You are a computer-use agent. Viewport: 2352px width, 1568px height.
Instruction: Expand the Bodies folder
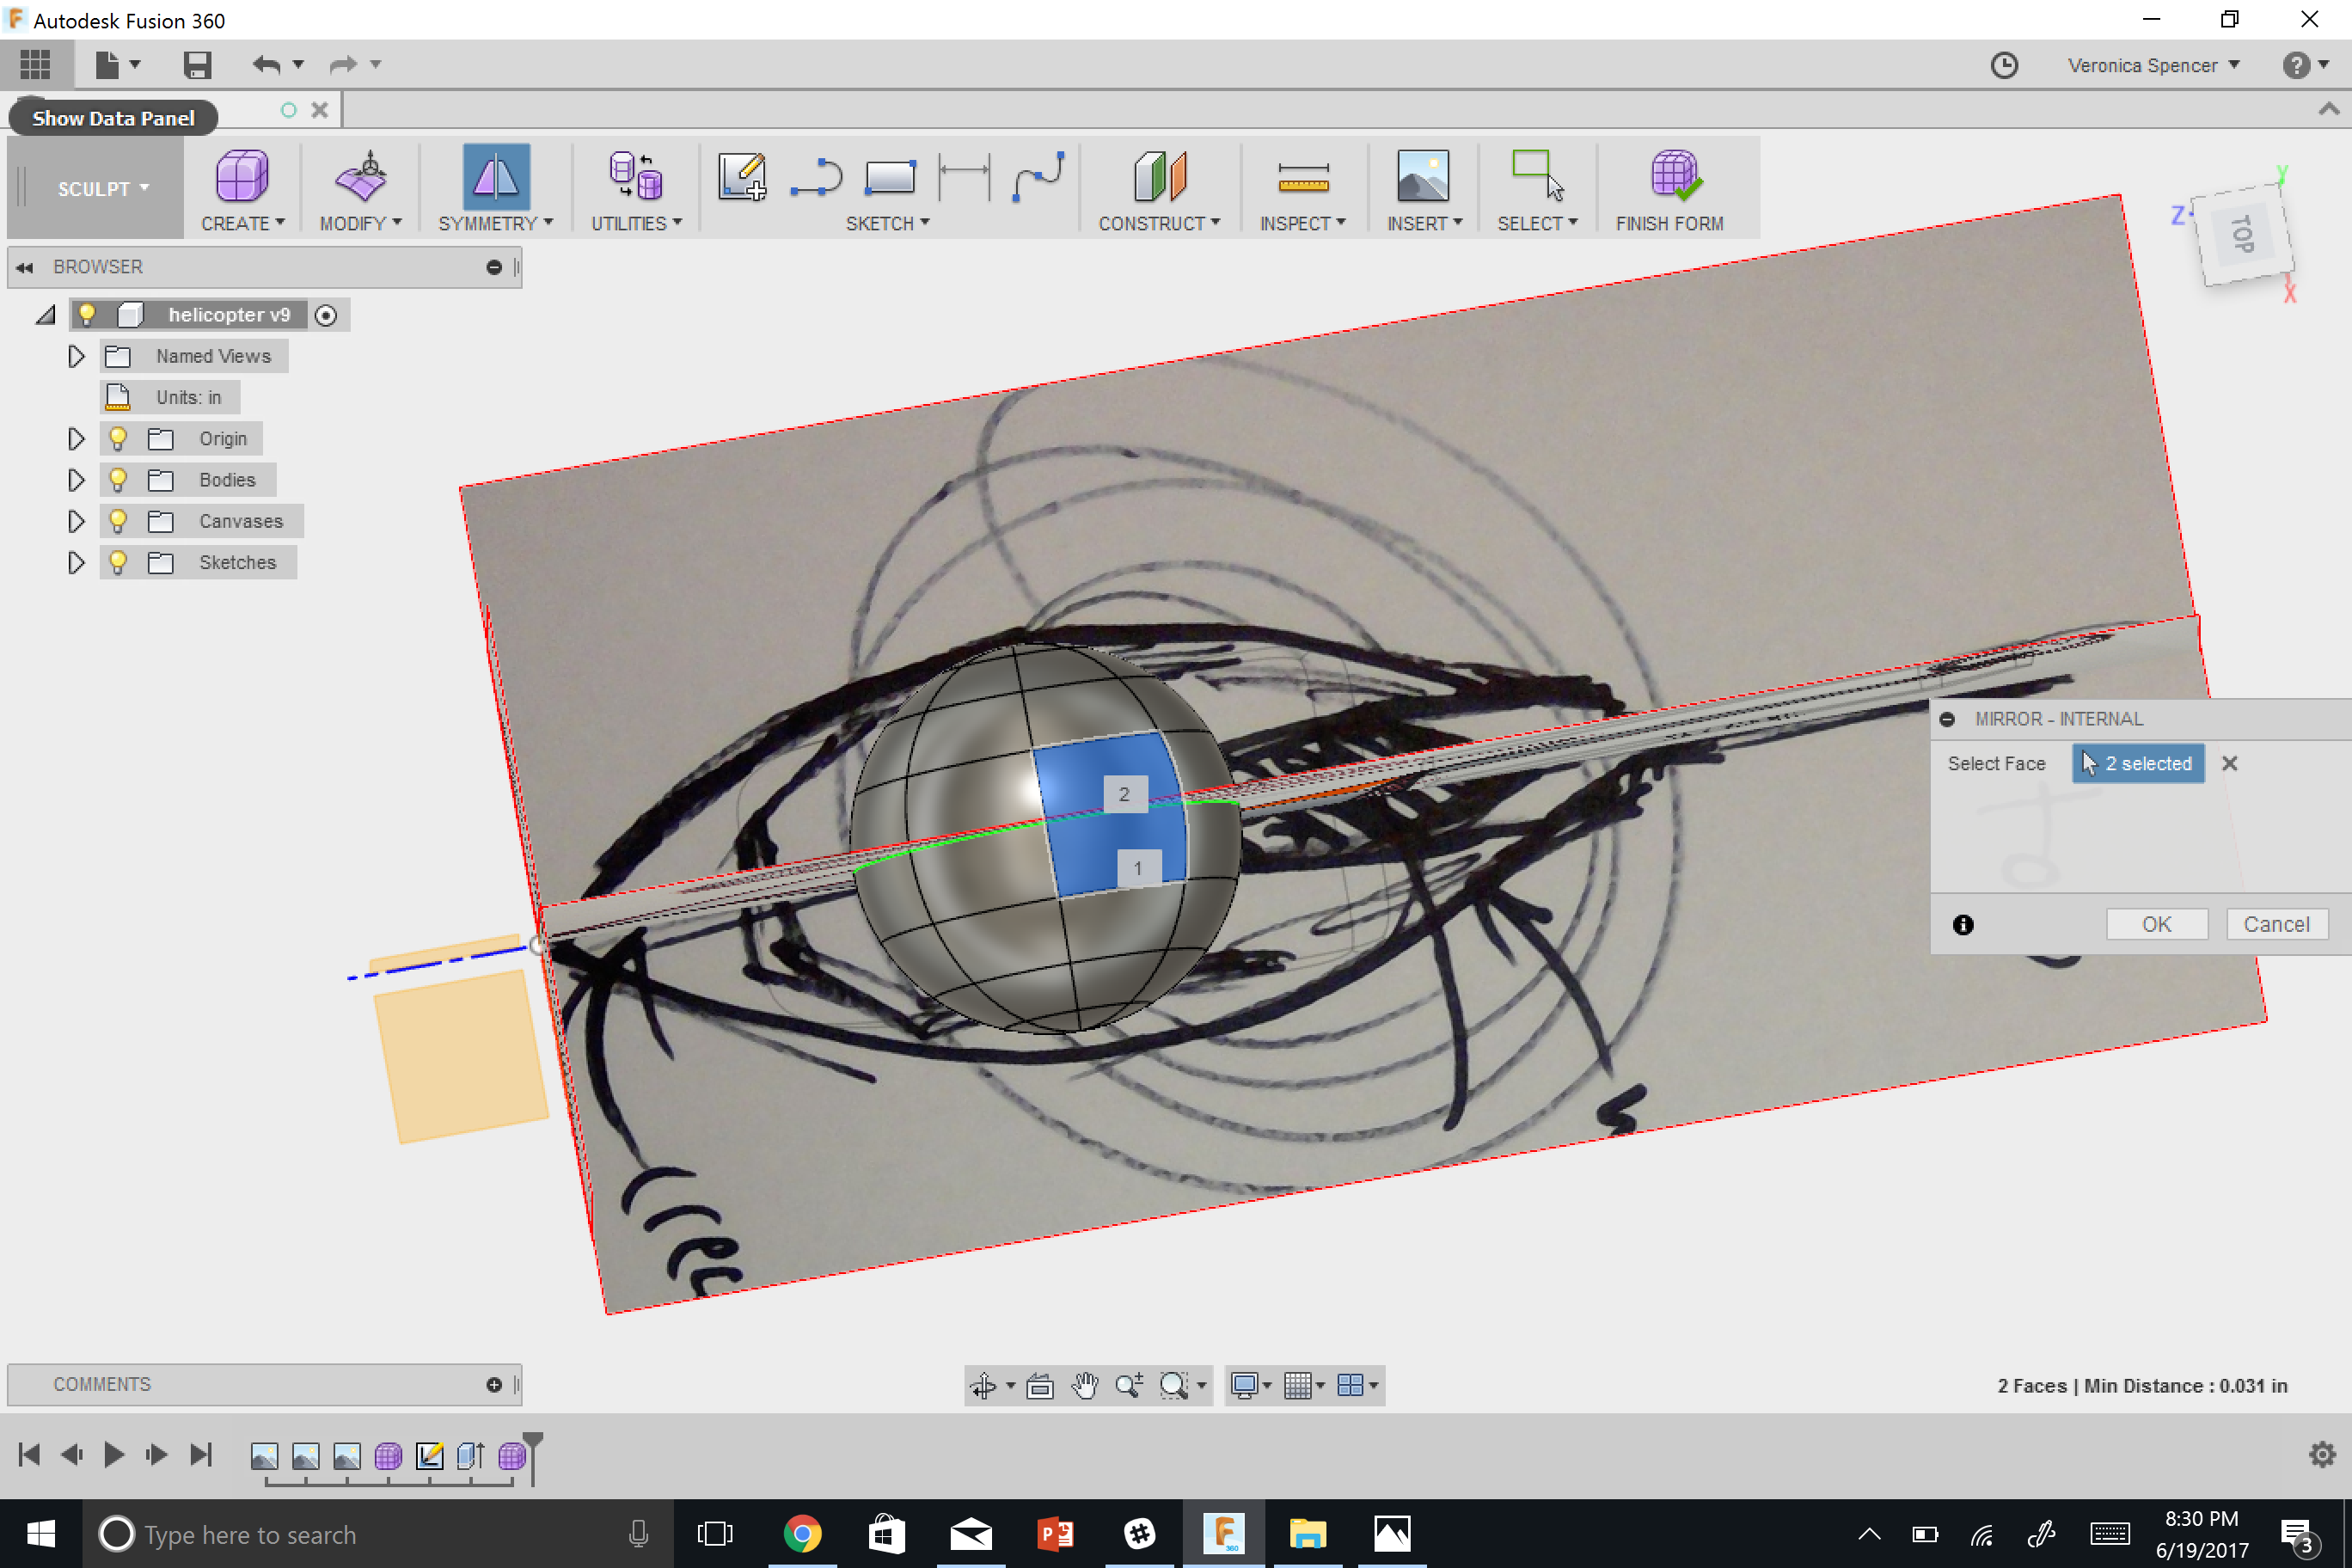[76, 480]
